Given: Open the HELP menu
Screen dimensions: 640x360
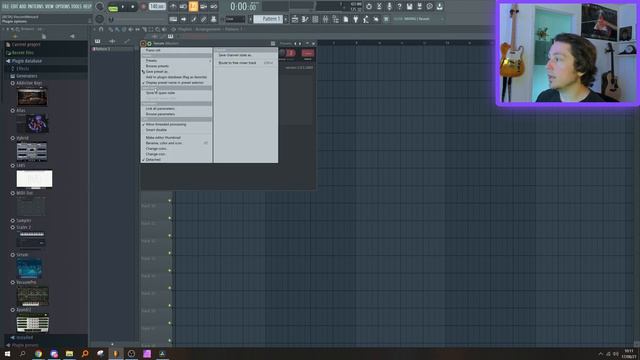Looking at the screenshot, I should [87, 7].
